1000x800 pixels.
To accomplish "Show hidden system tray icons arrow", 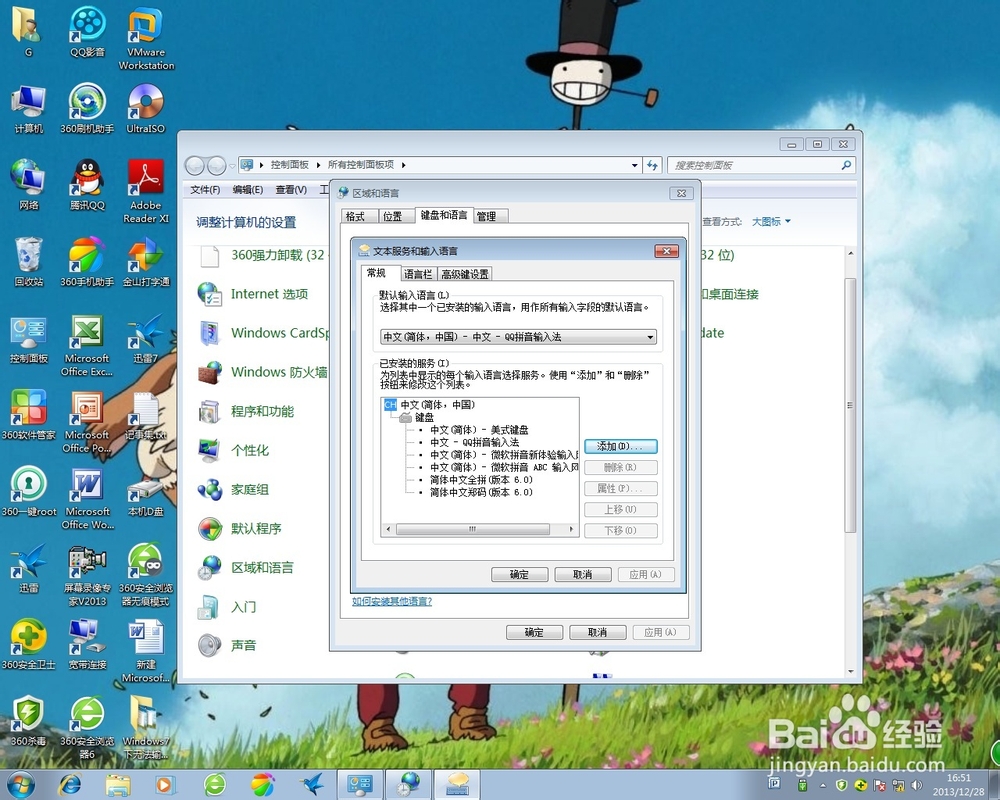I will coord(823,785).
